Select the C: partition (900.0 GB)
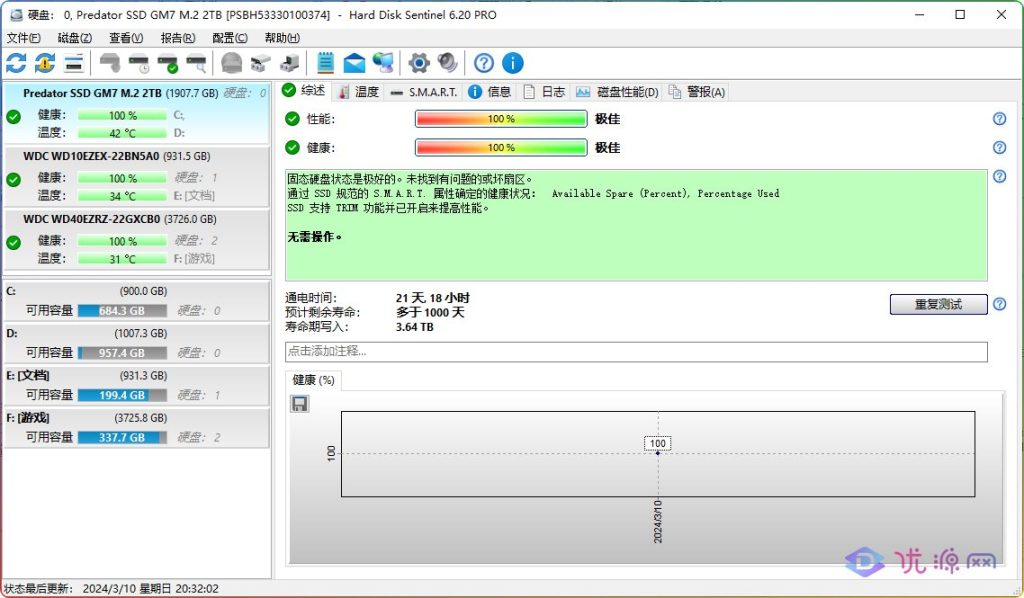This screenshot has width=1024, height=598. (136, 301)
